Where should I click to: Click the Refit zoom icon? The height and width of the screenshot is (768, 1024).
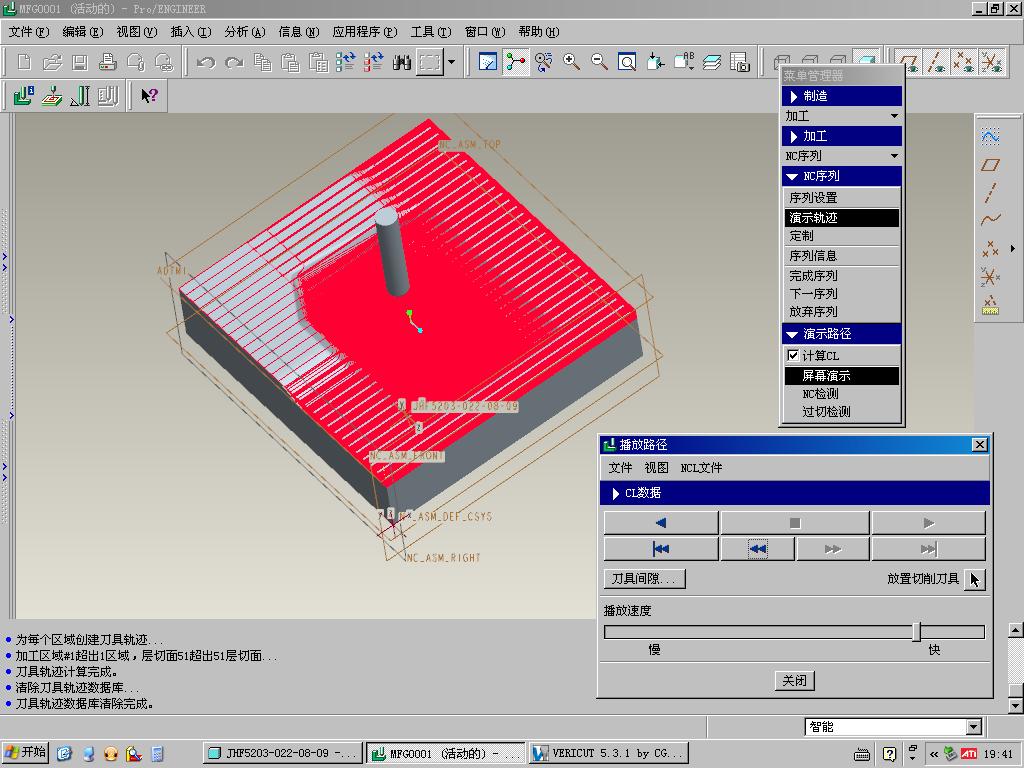pyautogui.click(x=627, y=62)
